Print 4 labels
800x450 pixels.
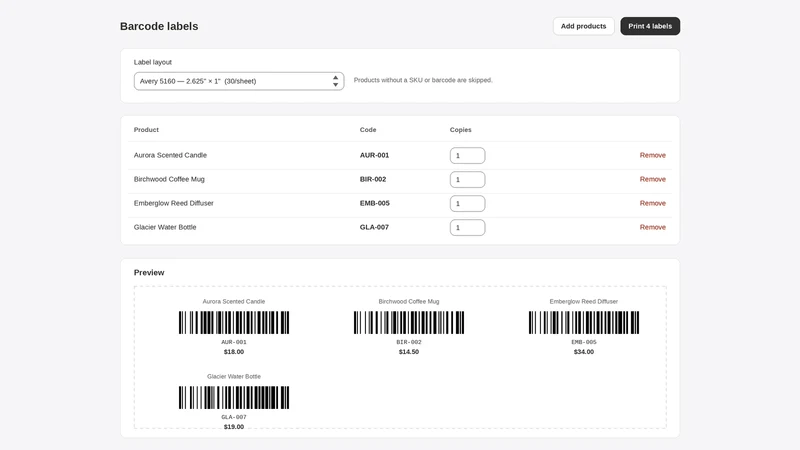coord(649,26)
